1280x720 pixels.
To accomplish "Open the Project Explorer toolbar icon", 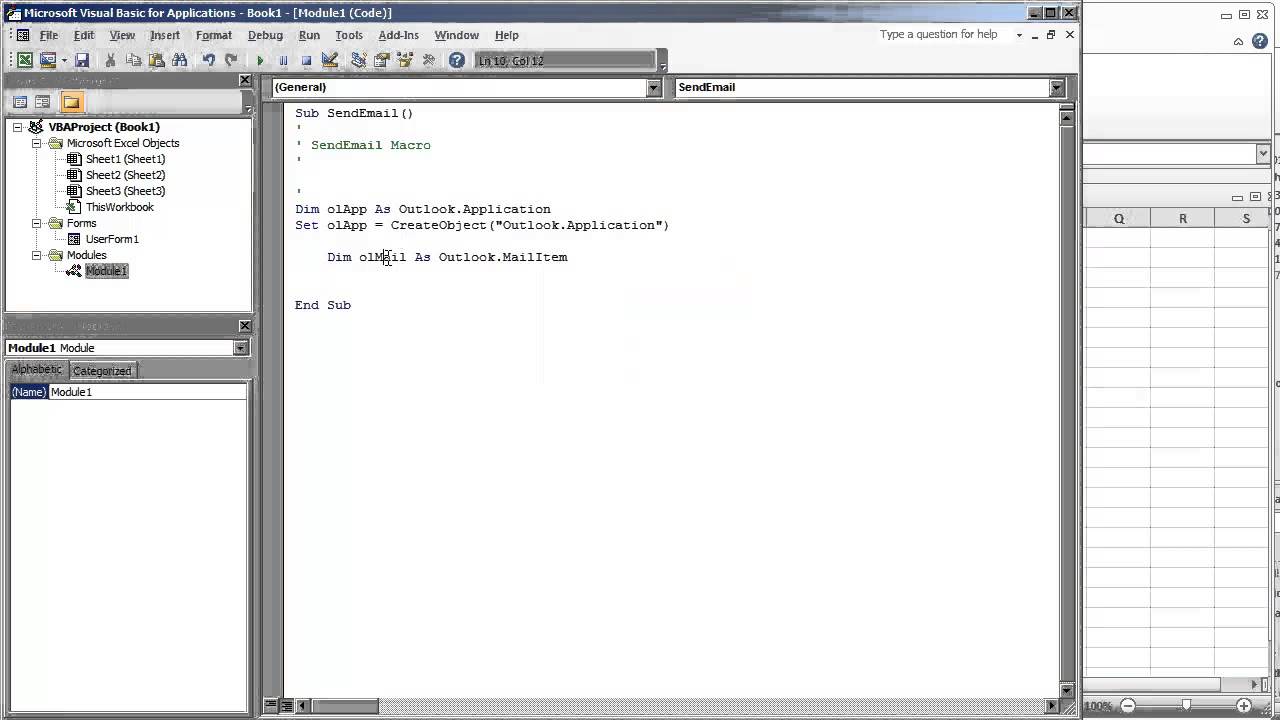I will (x=358, y=61).
